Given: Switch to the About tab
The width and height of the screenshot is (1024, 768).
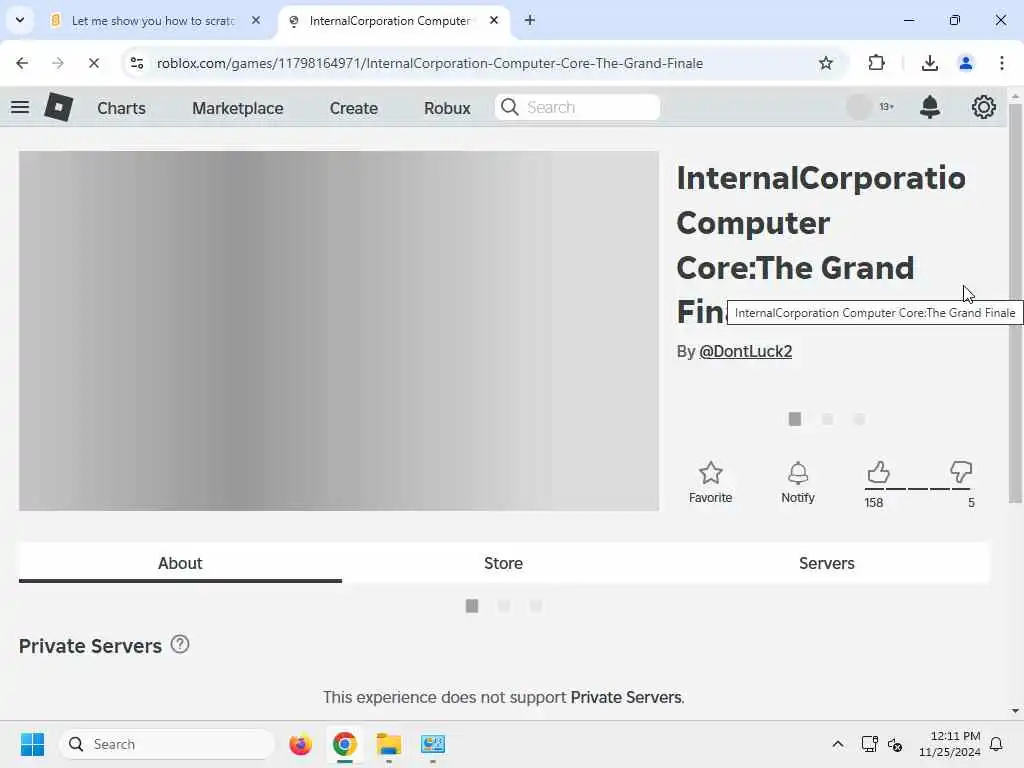Looking at the screenshot, I should tap(180, 563).
